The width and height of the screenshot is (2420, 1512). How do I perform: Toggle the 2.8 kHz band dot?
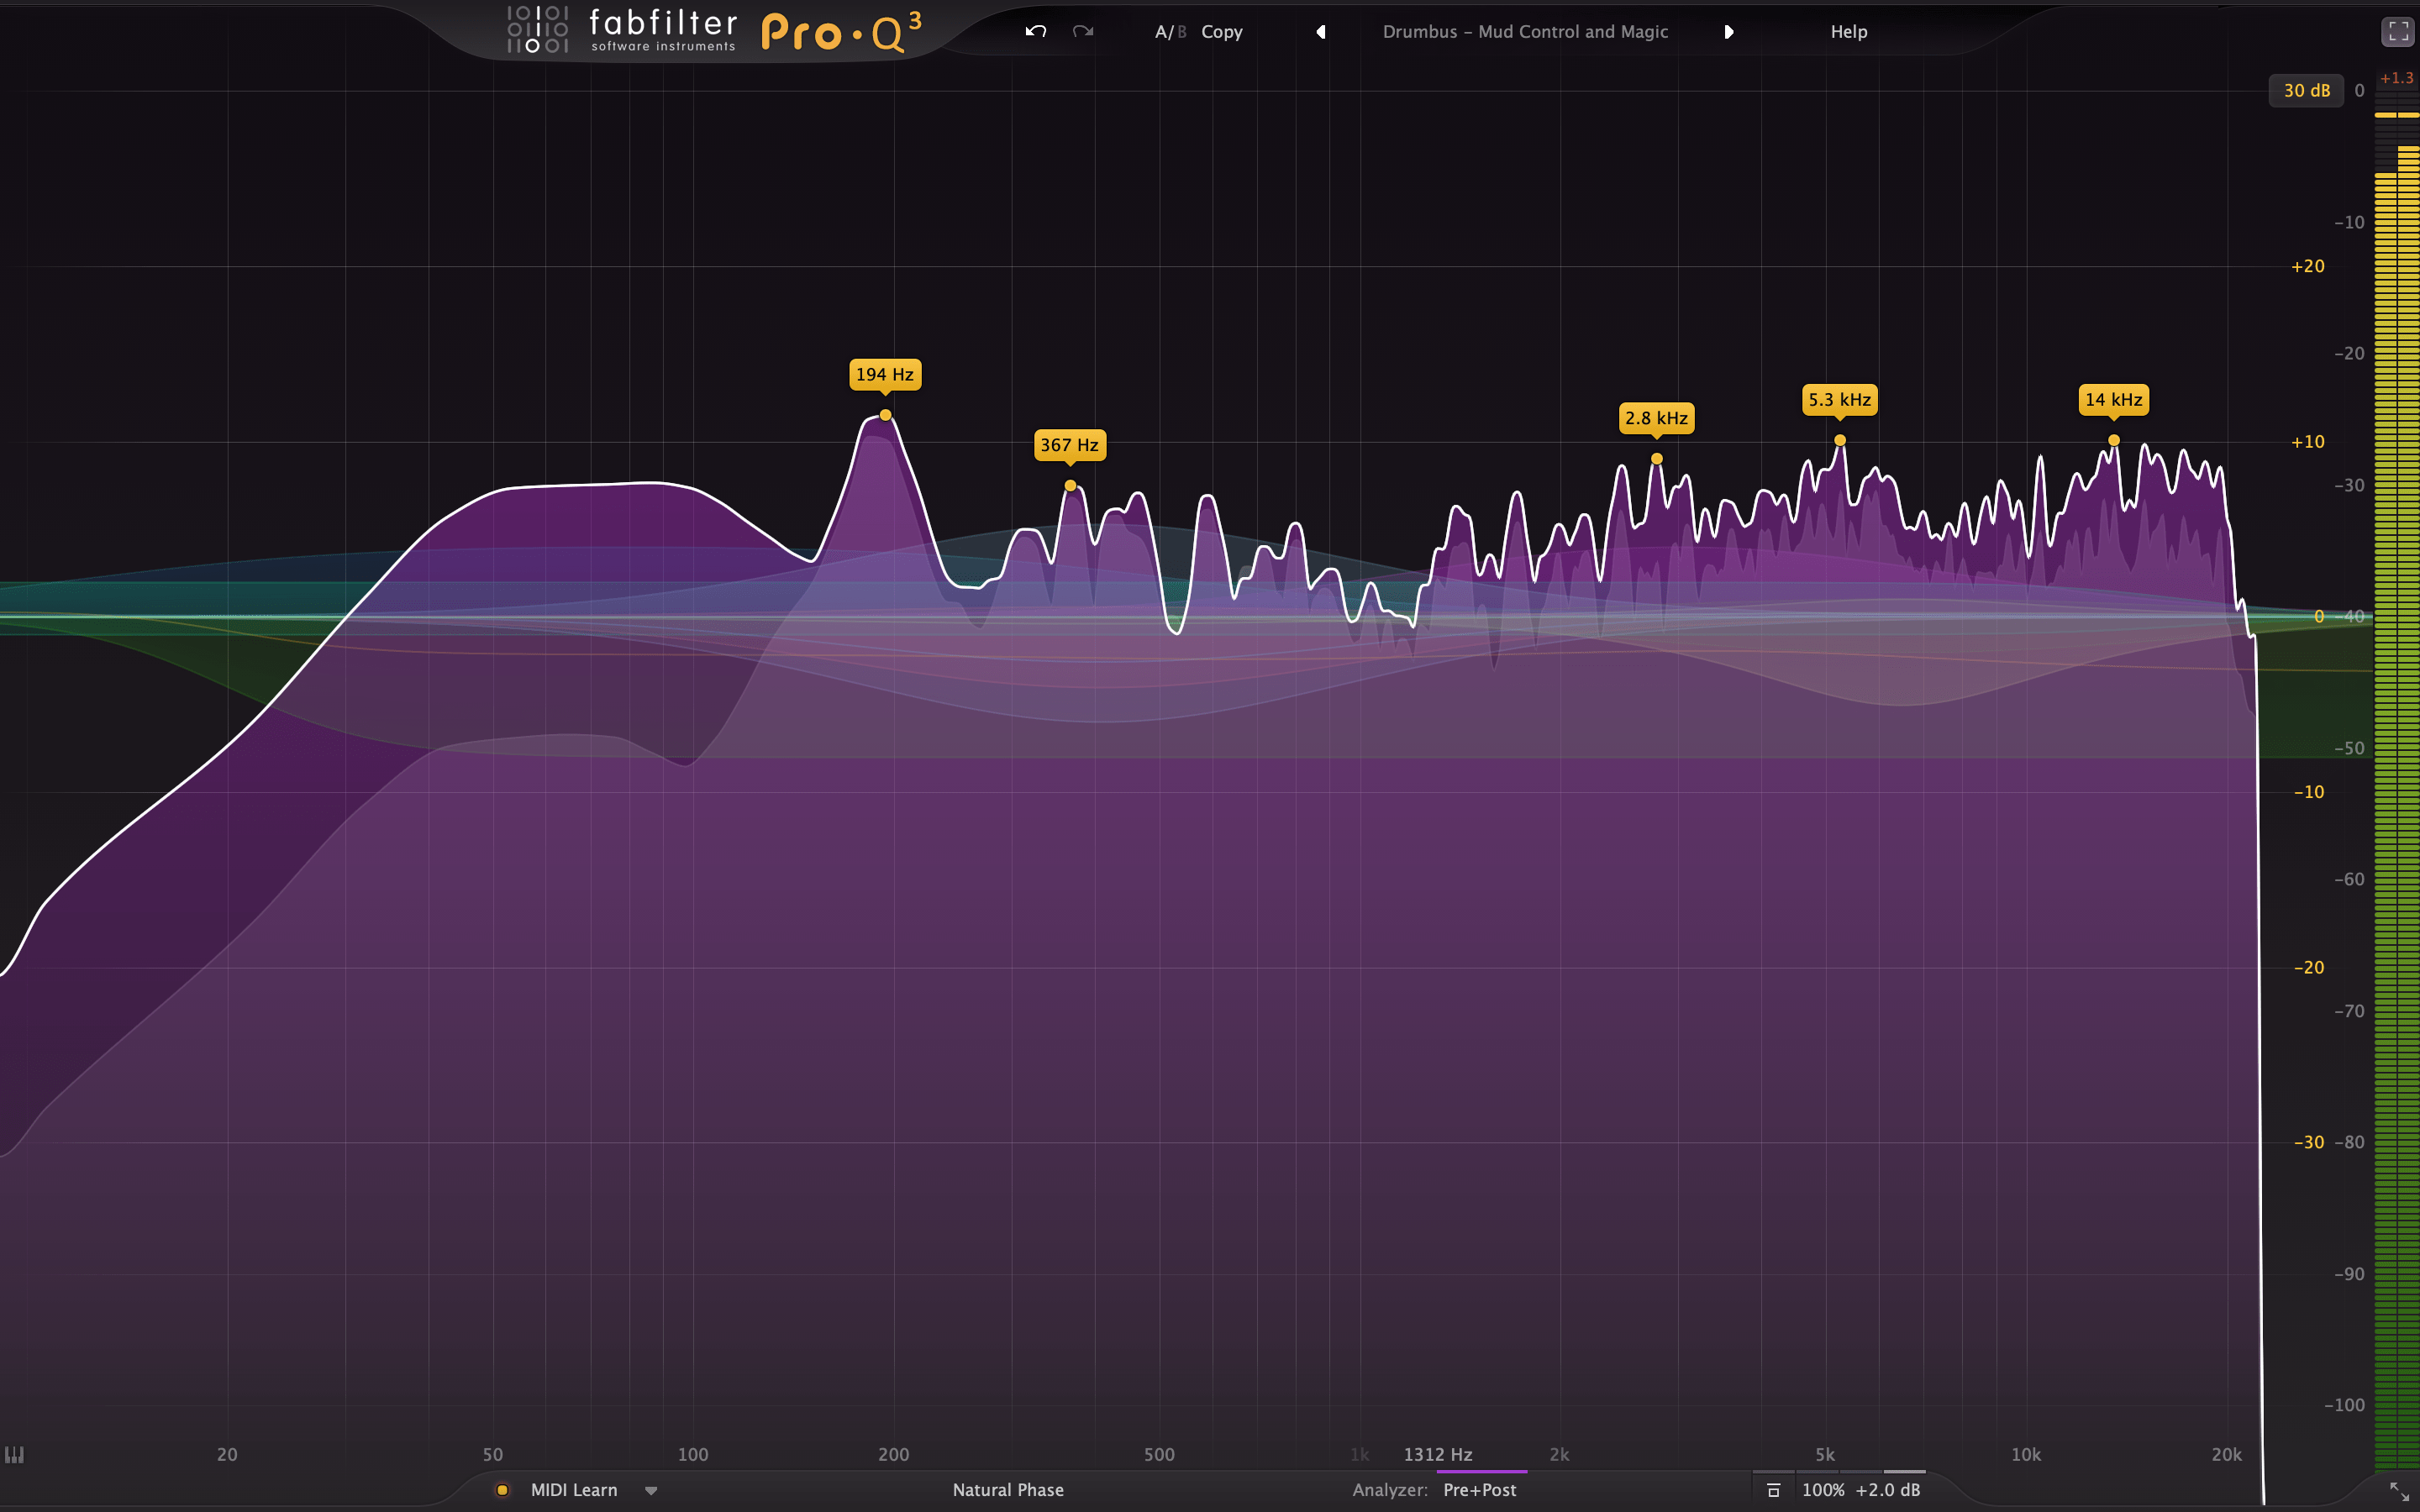1657,456
